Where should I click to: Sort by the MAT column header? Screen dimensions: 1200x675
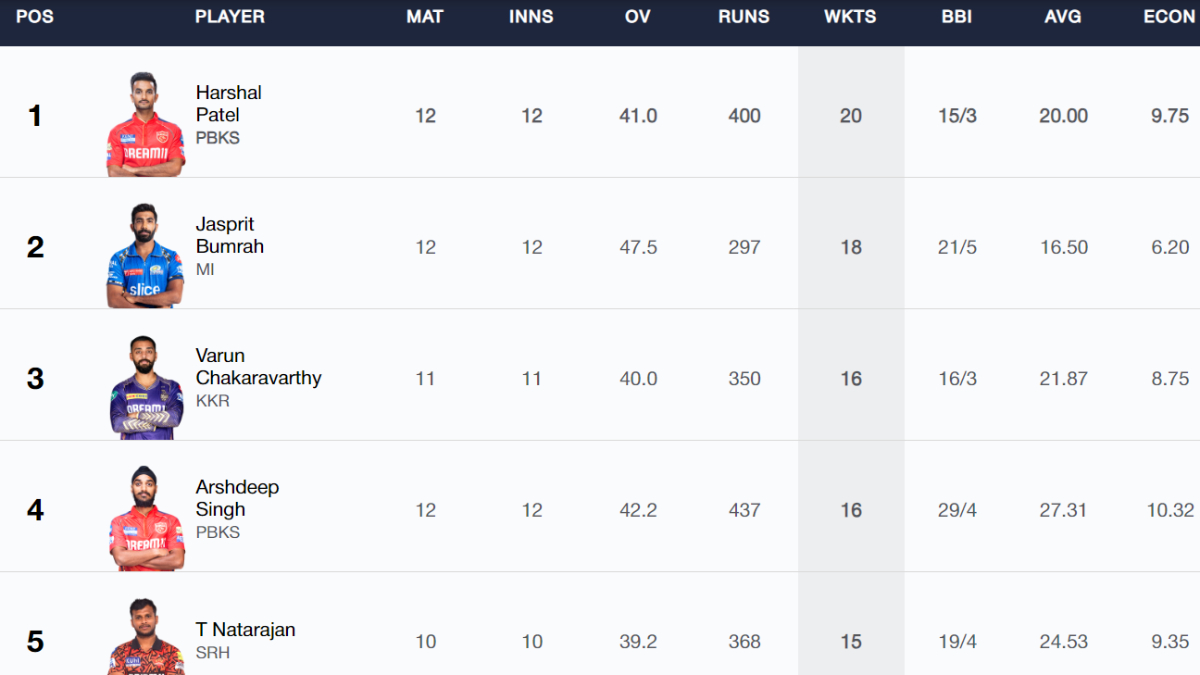tap(425, 17)
